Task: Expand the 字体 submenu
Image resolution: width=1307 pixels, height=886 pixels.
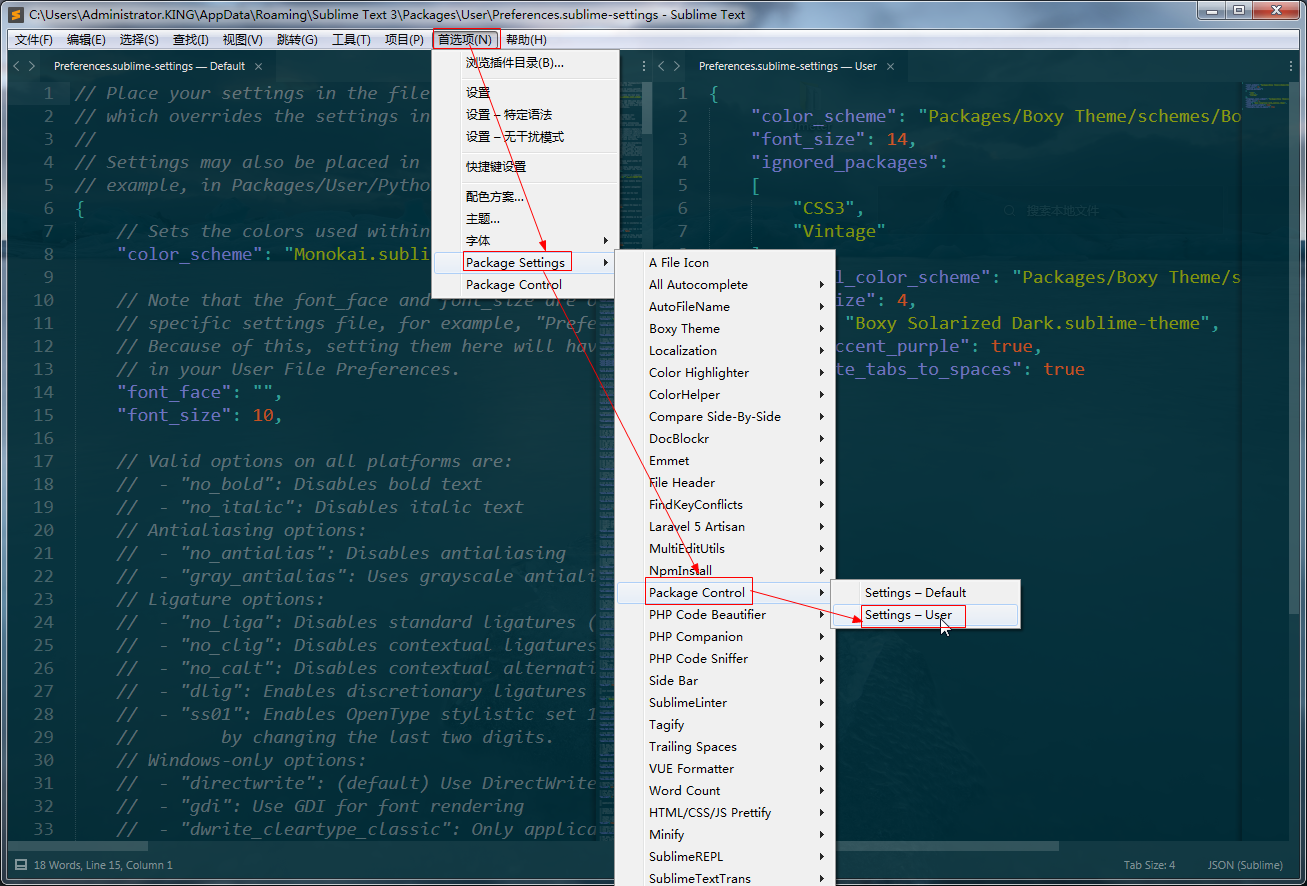Action: pos(526,240)
